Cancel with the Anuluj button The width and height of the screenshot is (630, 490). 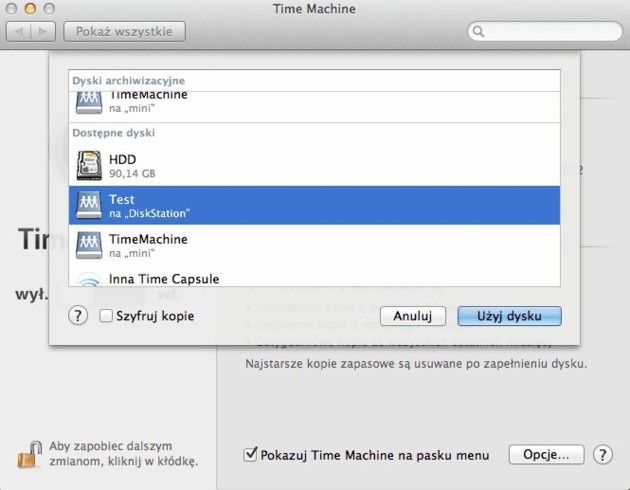[x=413, y=316]
